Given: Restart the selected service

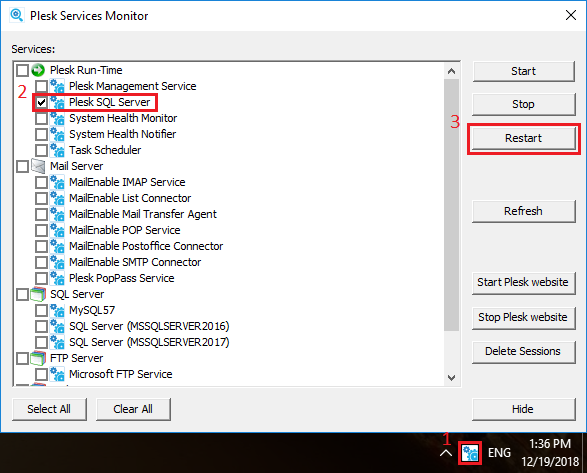Looking at the screenshot, I should coord(523,138).
